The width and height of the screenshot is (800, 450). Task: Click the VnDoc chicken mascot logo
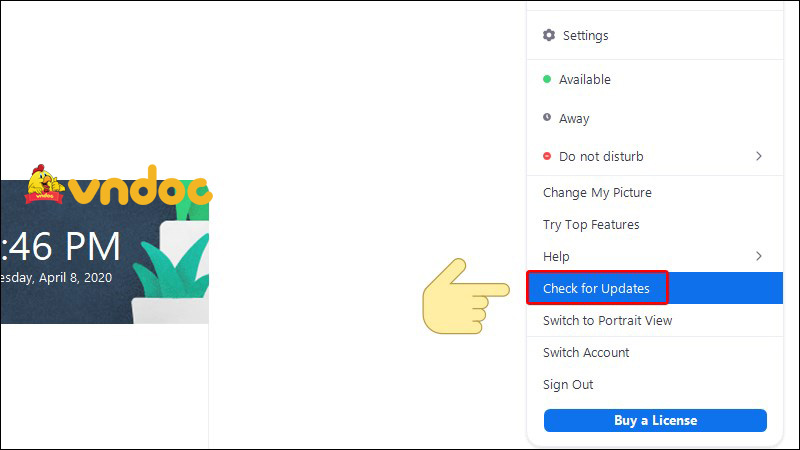(46, 183)
